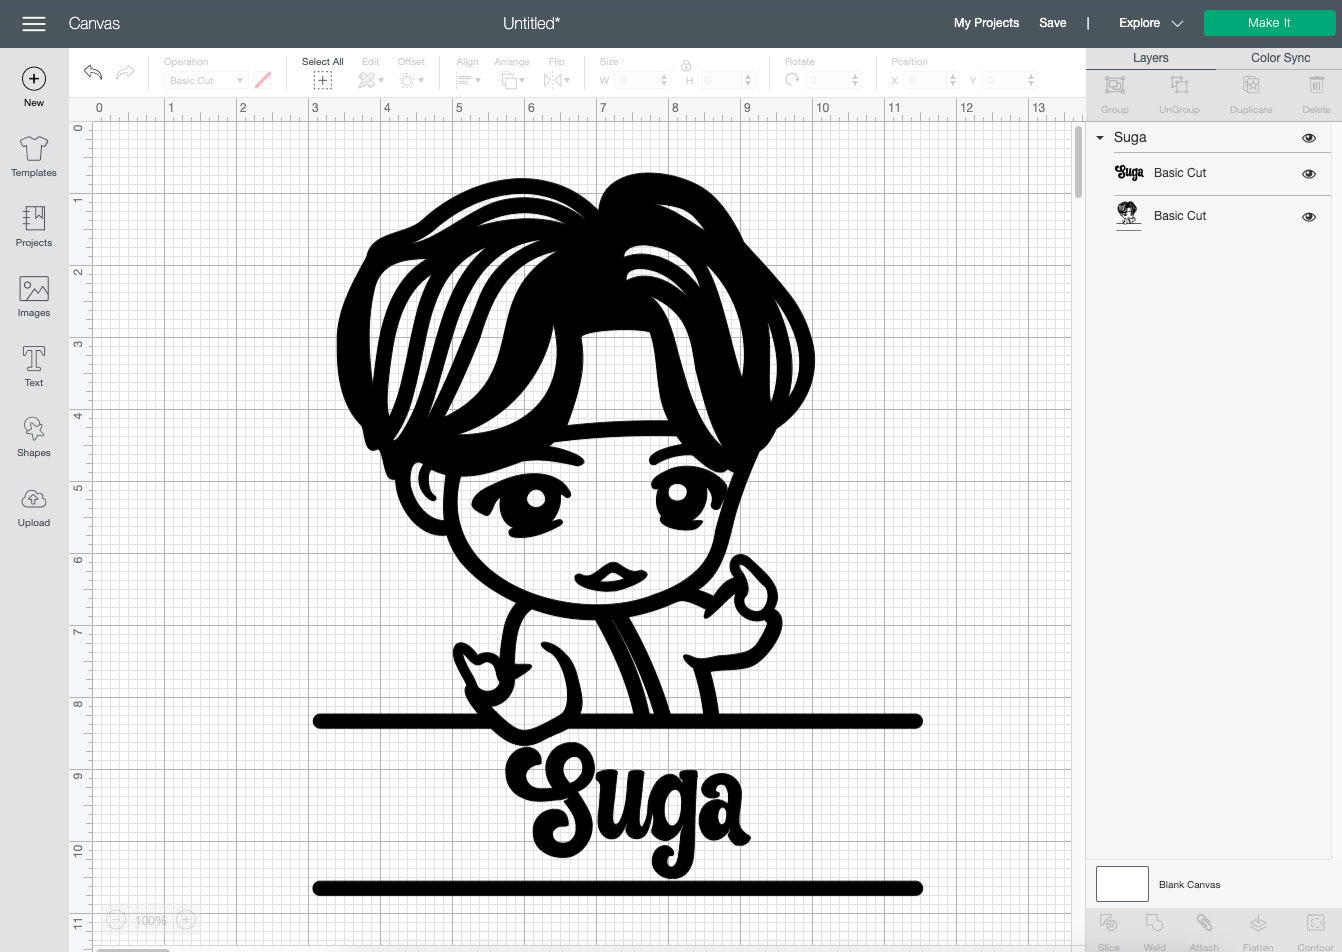The height and width of the screenshot is (952, 1342).
Task: Switch to the Layers tab
Action: [x=1150, y=58]
